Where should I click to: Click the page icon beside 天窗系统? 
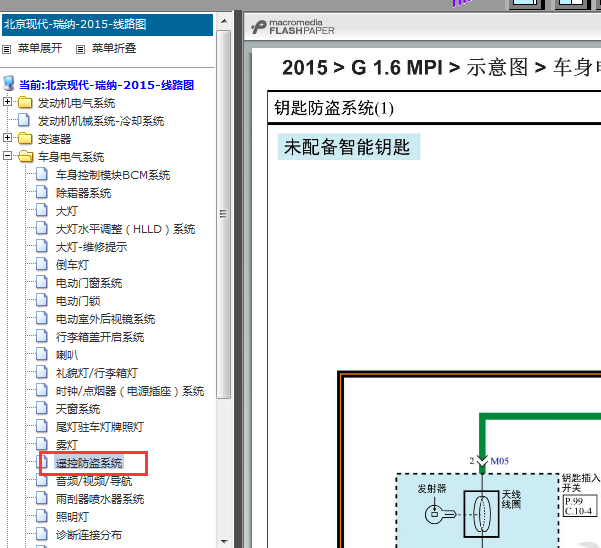click(x=42, y=408)
